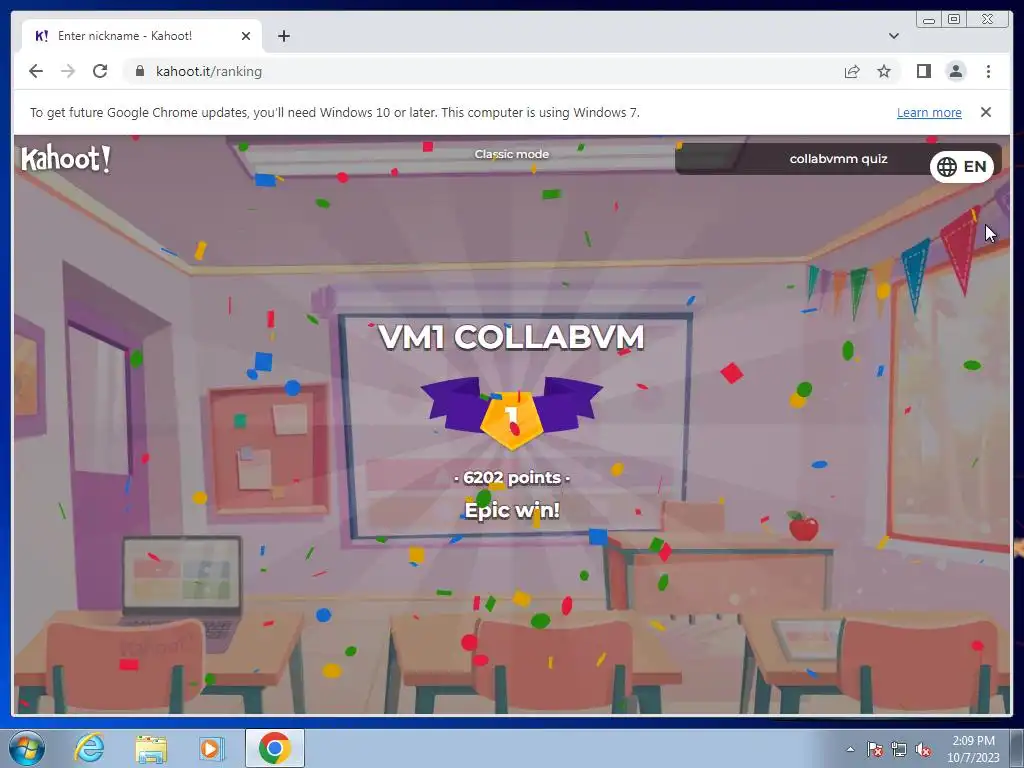Click the Kahoot! logo
This screenshot has height=768, width=1024.
66,159
